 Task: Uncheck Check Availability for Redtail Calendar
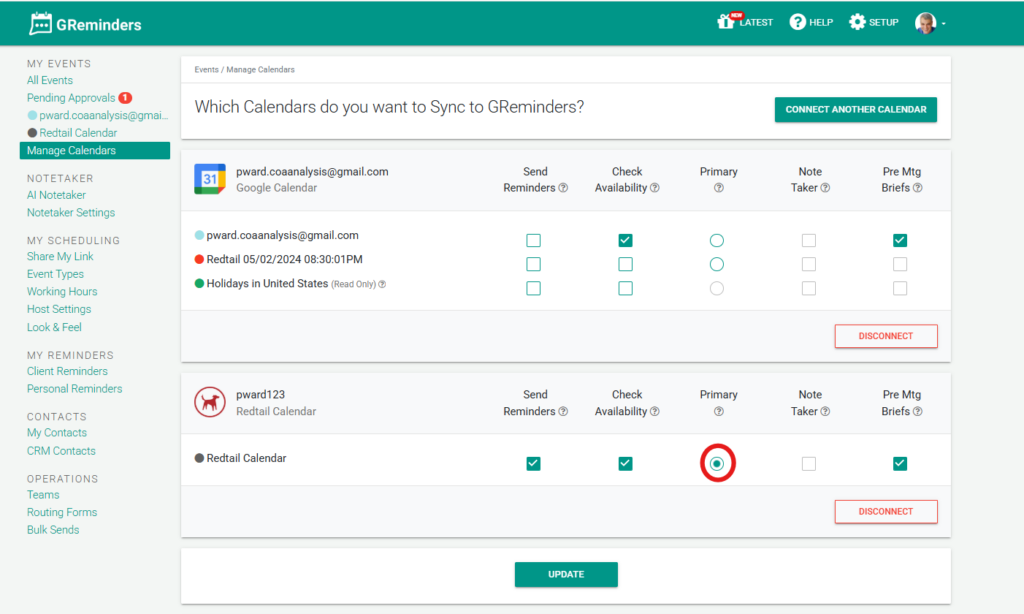tap(625, 463)
